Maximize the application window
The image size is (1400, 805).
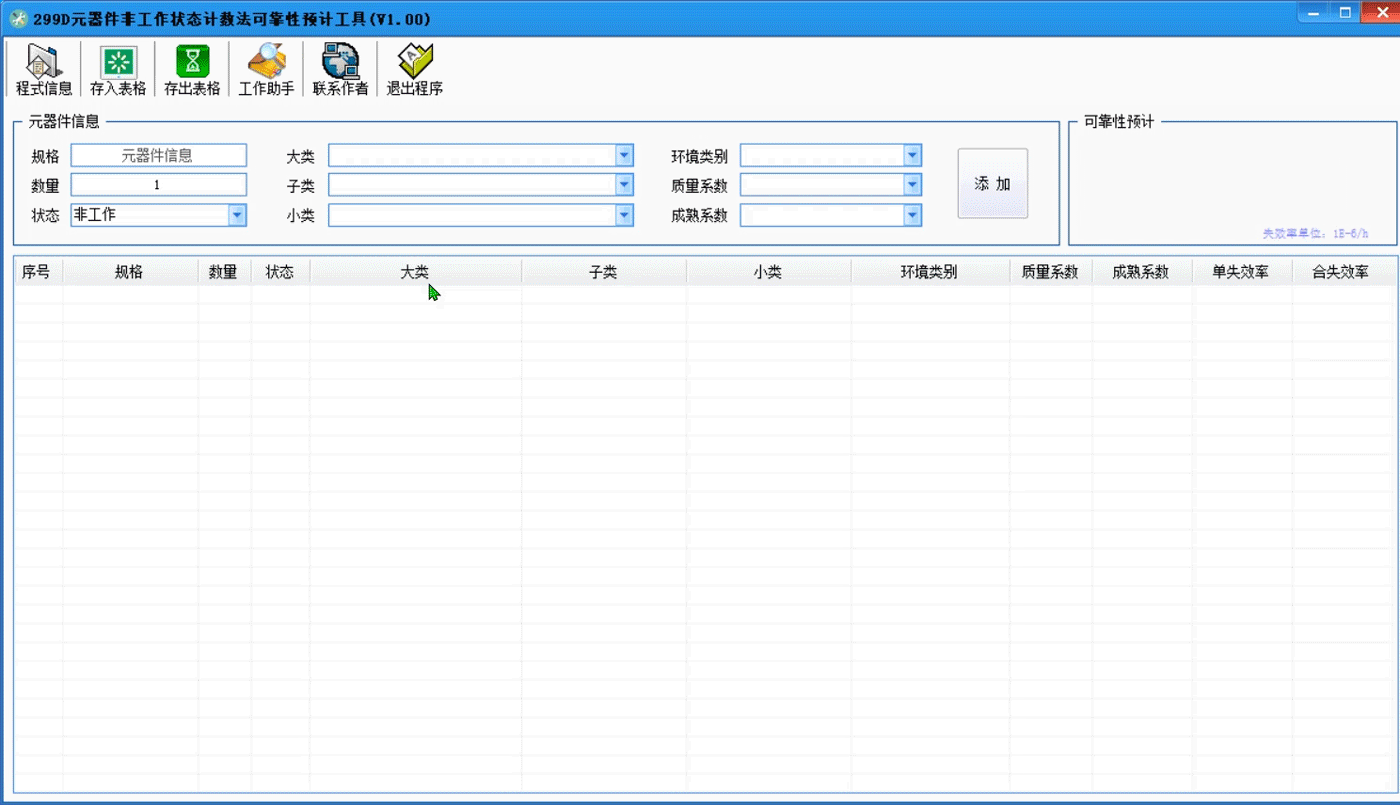point(1344,13)
